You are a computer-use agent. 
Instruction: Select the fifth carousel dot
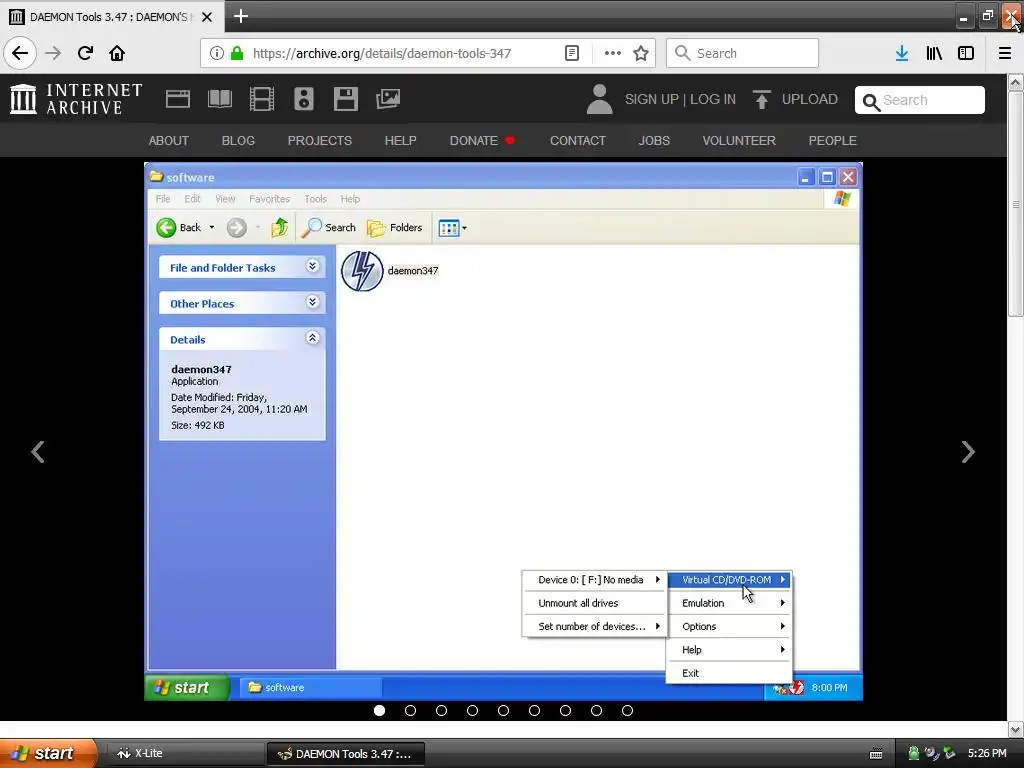[x=504, y=711]
